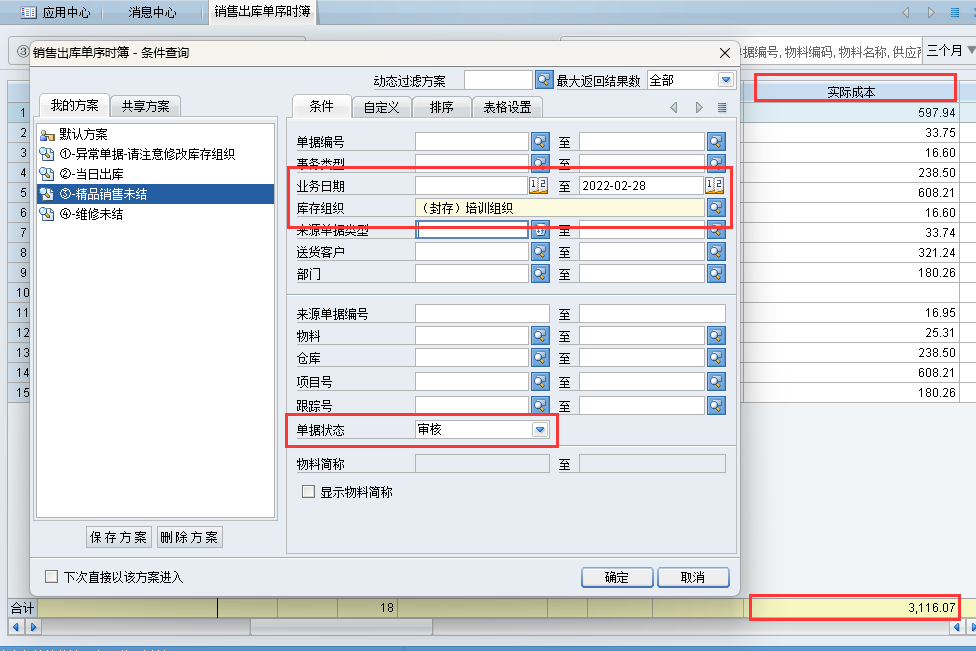Click 确定 button to confirm query

click(x=617, y=577)
